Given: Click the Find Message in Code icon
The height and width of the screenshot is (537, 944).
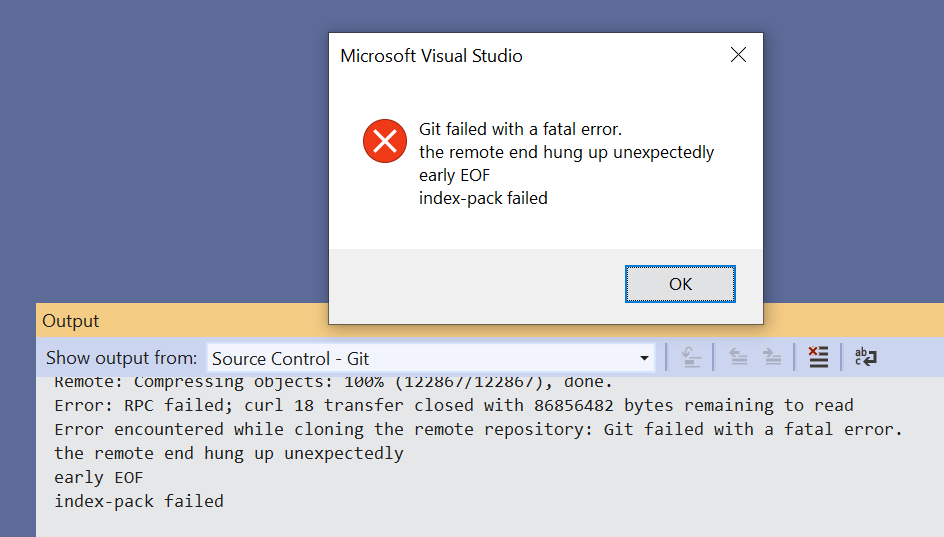Looking at the screenshot, I should (x=691, y=357).
